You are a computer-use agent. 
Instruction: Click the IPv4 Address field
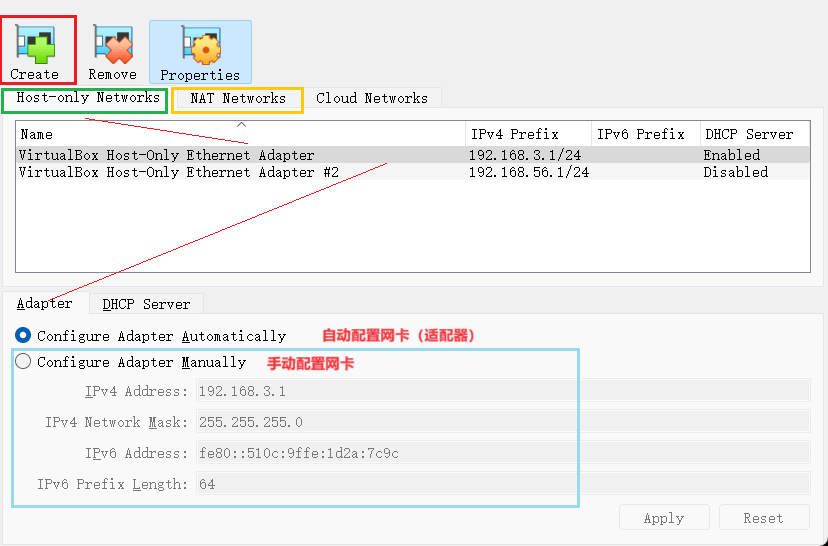tap(503, 391)
